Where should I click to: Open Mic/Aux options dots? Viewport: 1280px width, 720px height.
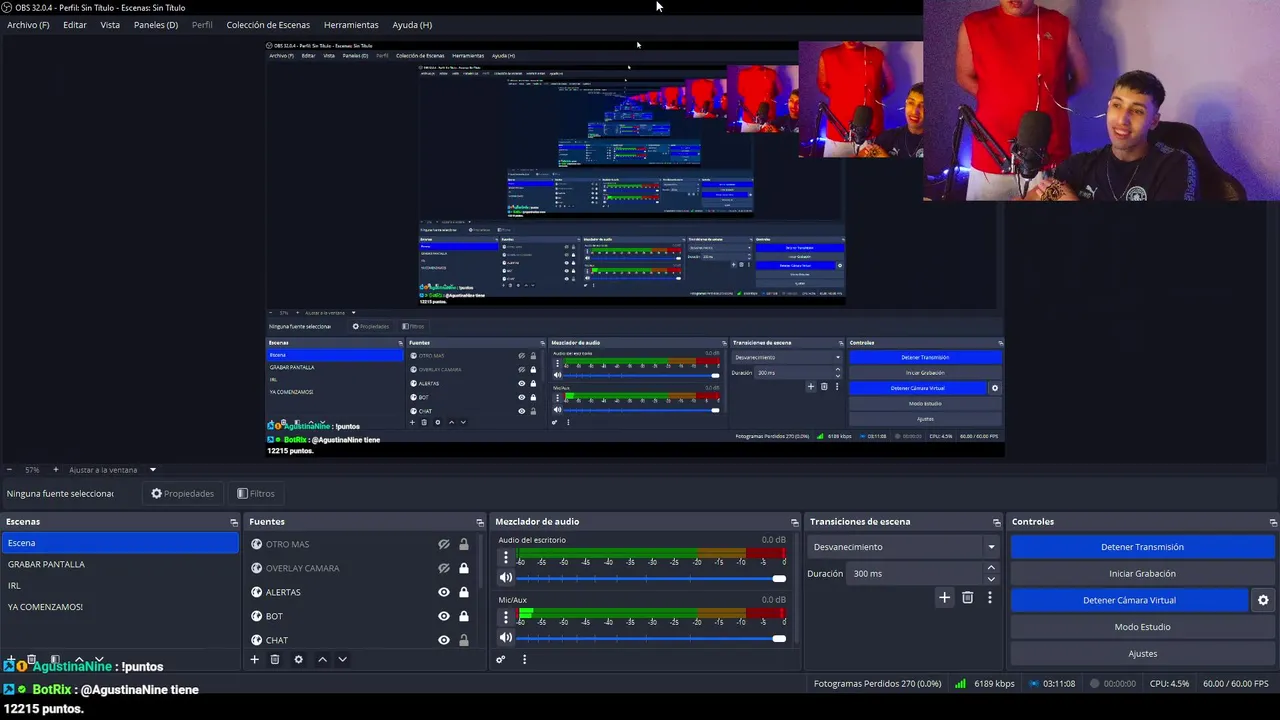click(x=506, y=618)
